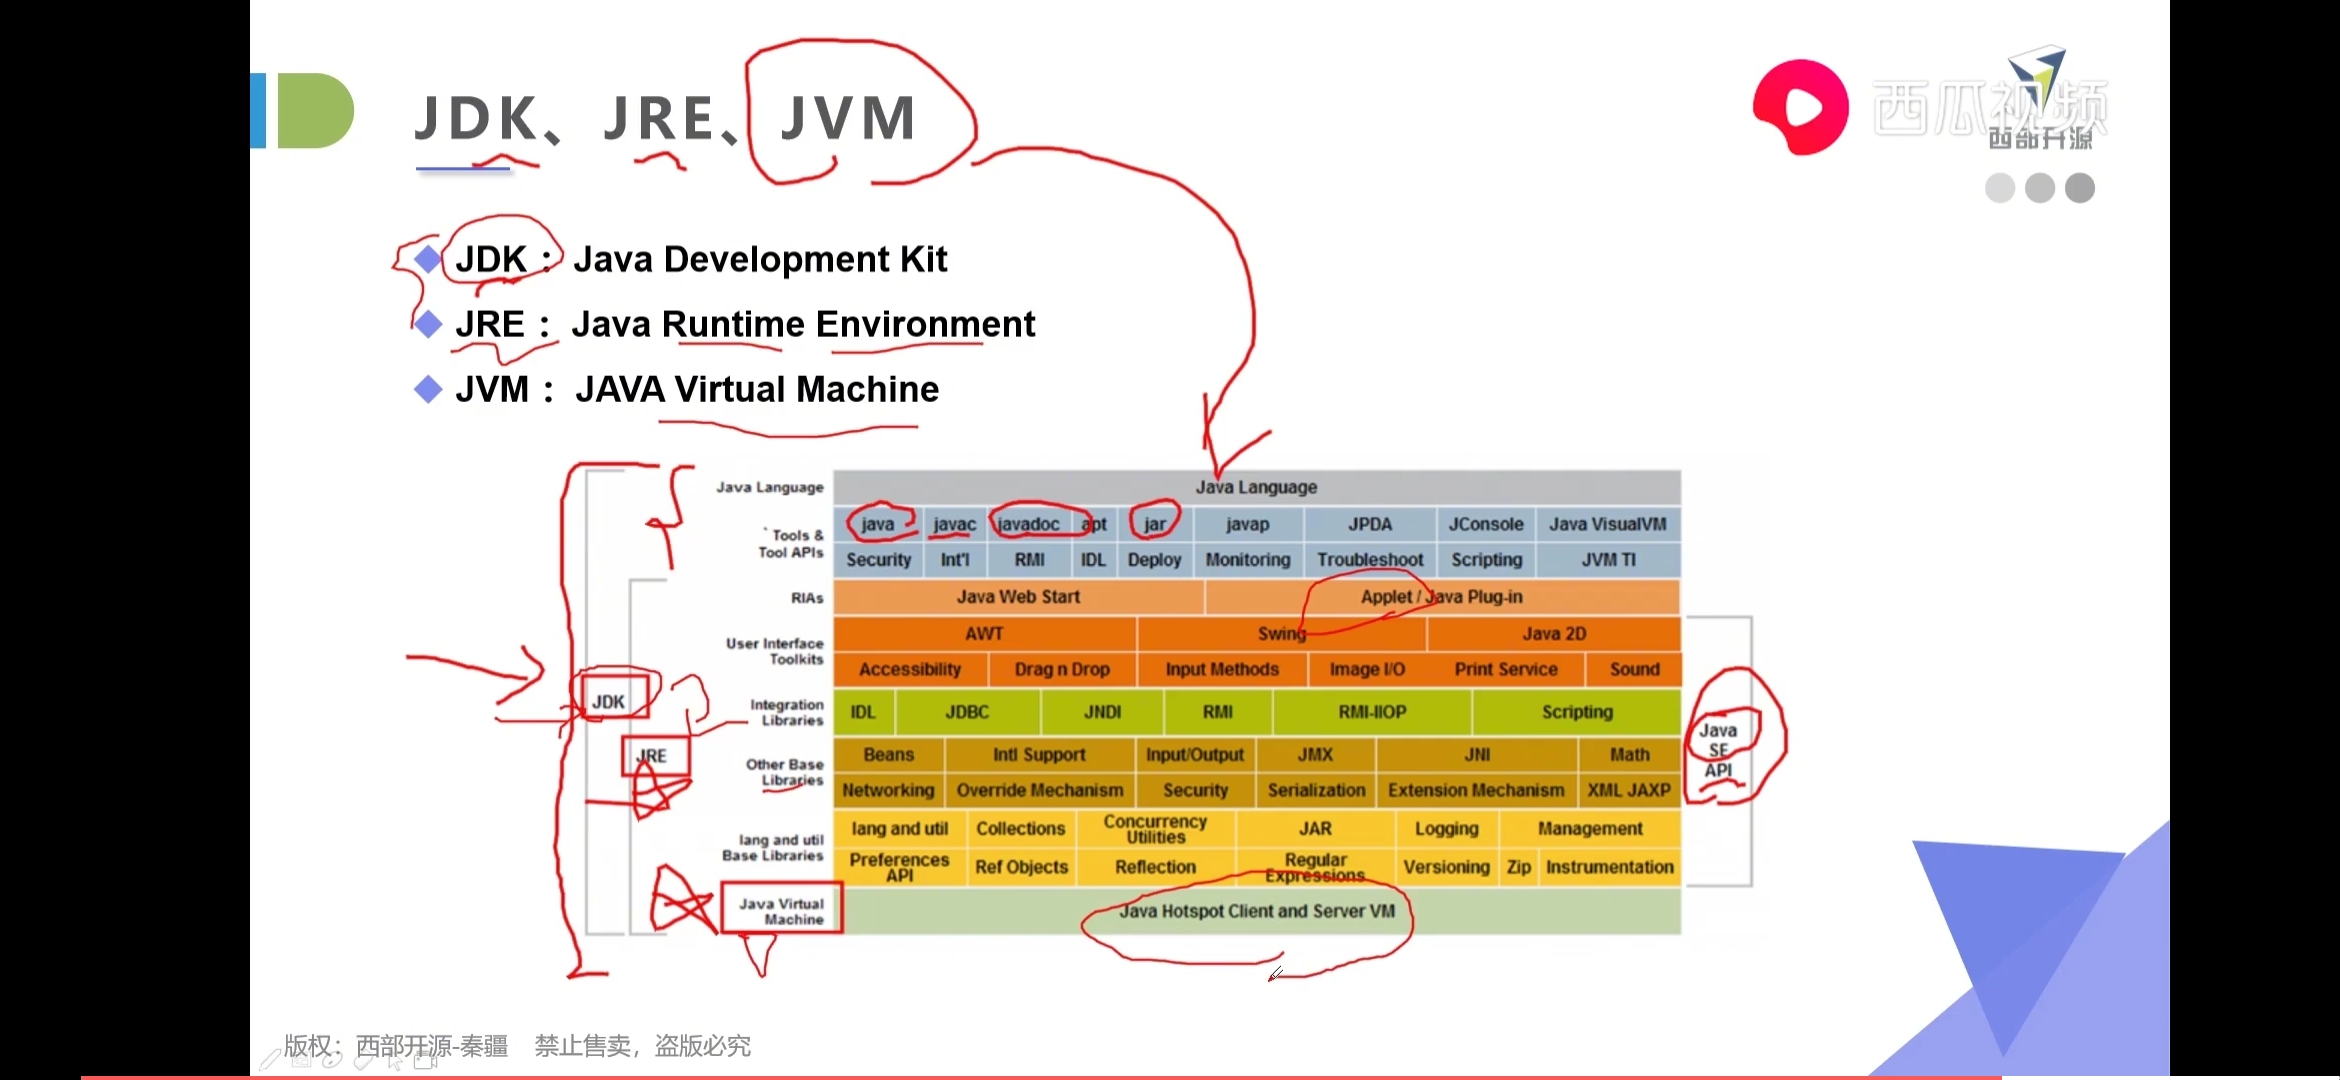Click the javadoc tool cell
Image resolution: width=2340 pixels, height=1080 pixels.
pos(1029,524)
